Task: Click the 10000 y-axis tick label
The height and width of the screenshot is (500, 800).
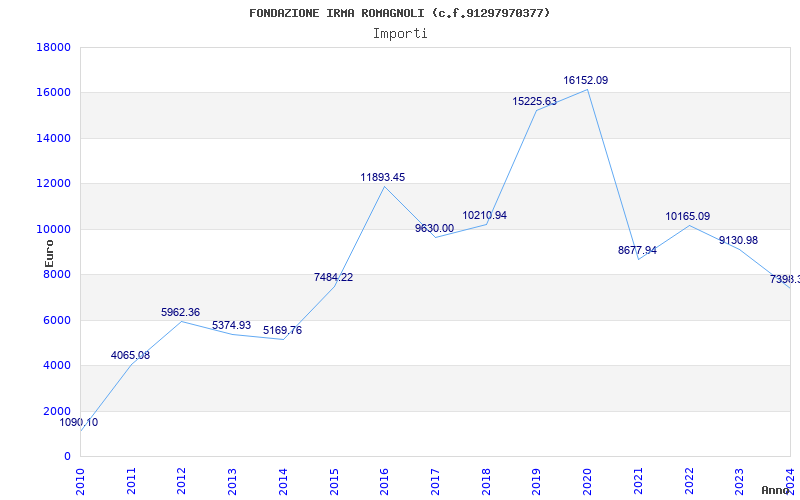Action: tap(53, 230)
